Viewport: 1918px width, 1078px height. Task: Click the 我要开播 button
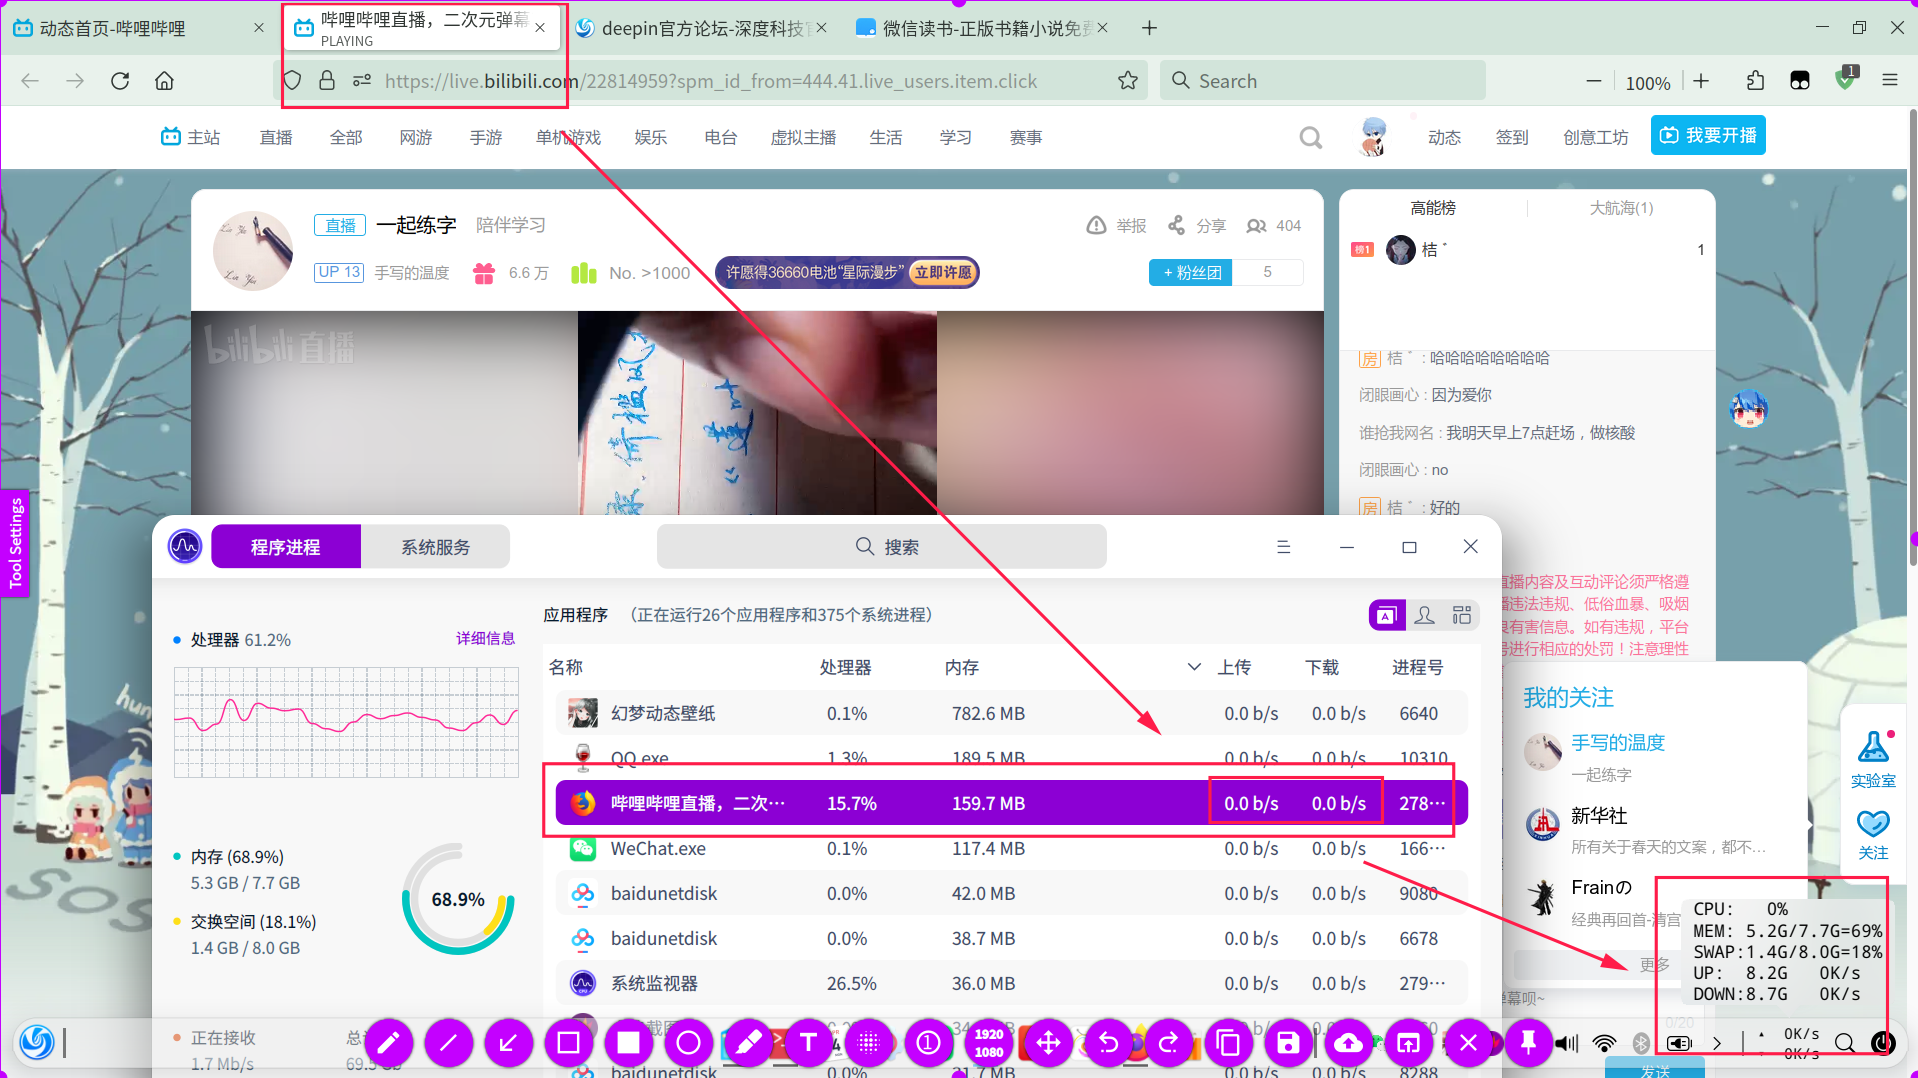coord(1708,136)
